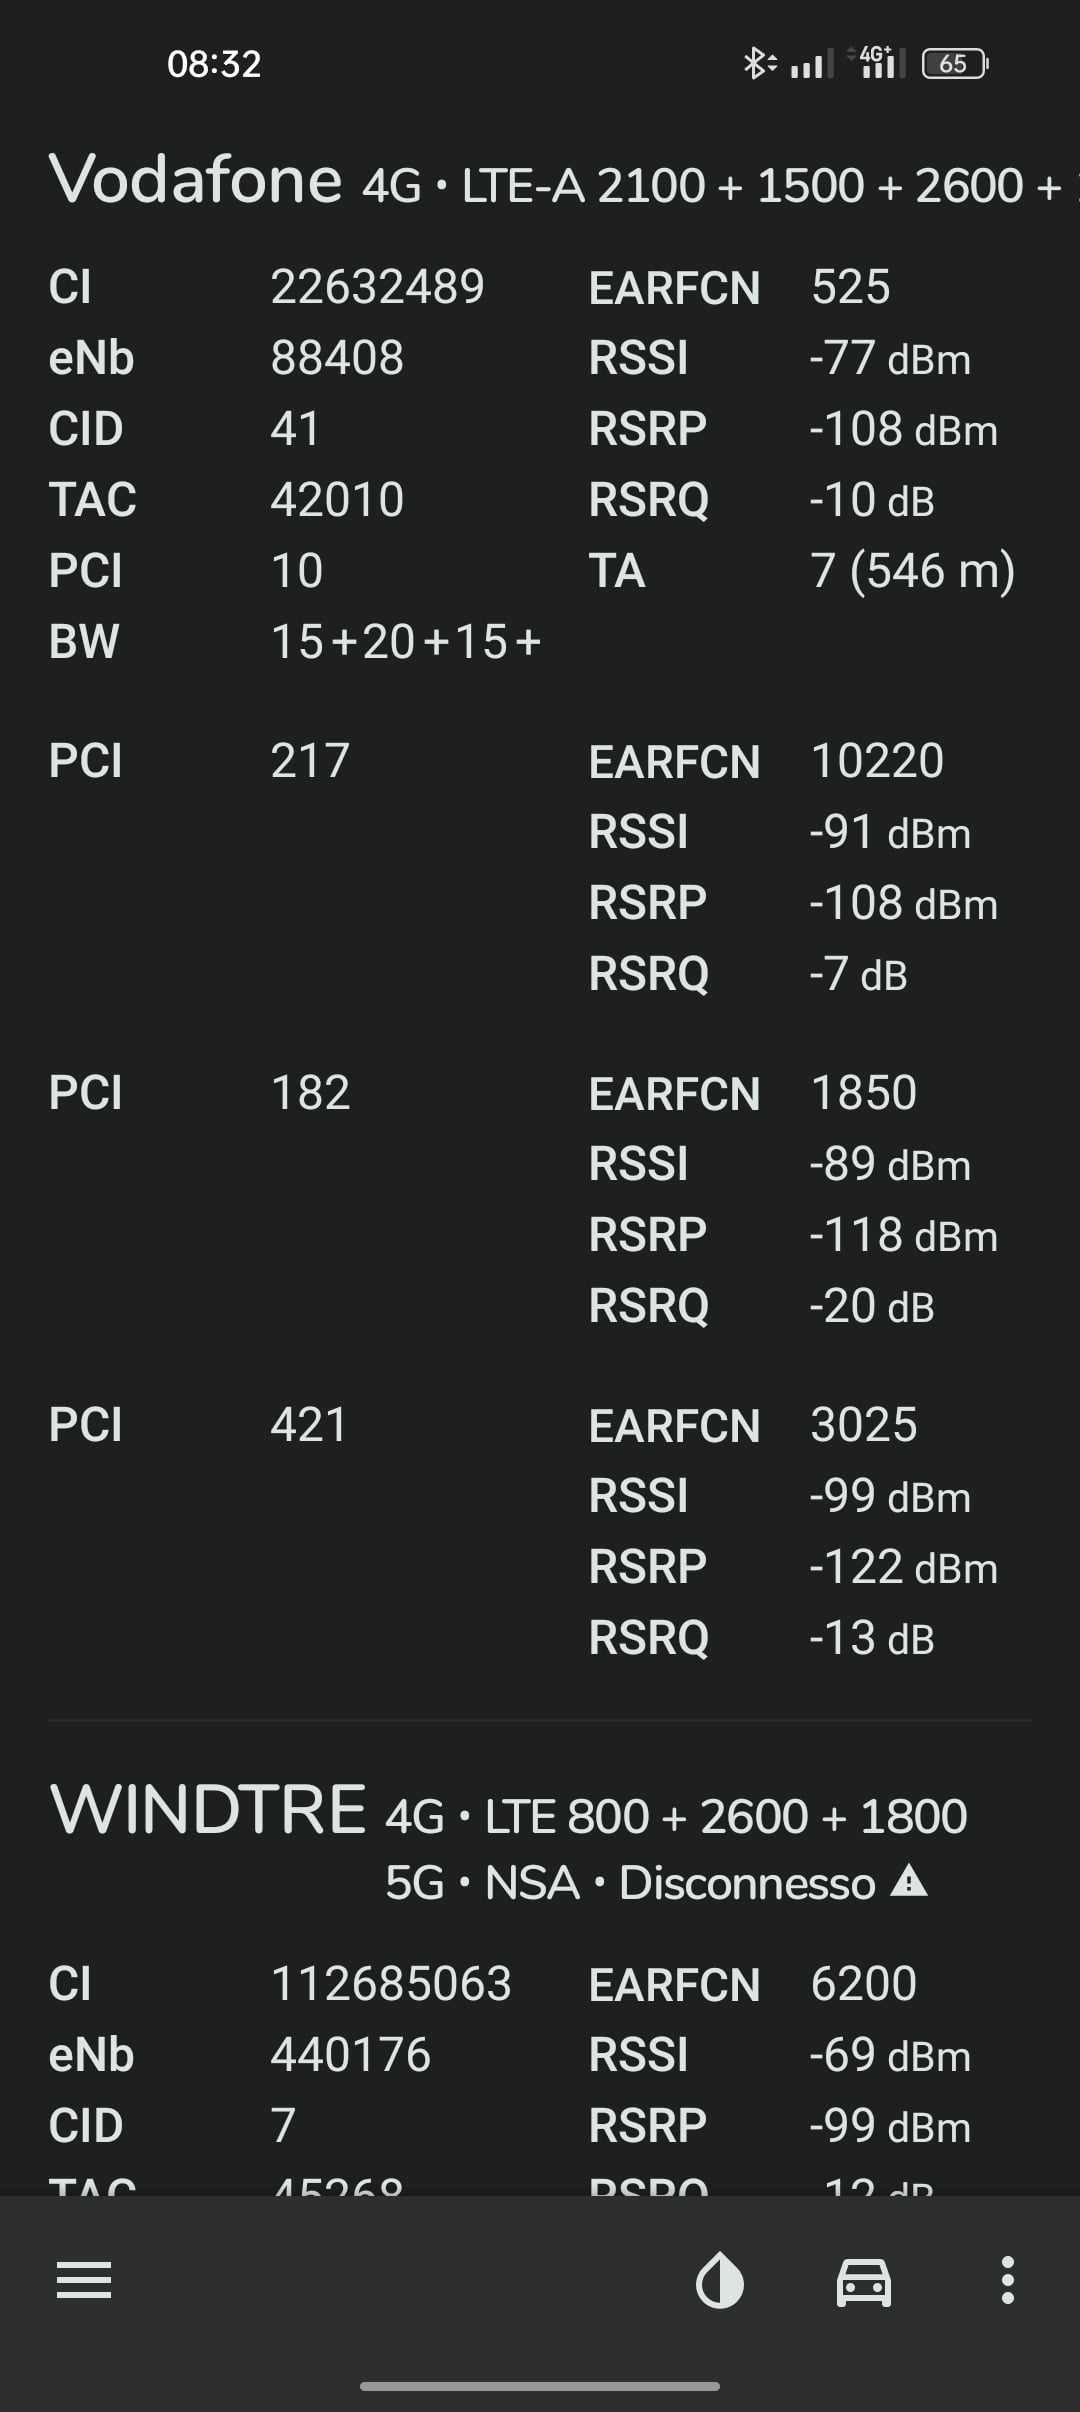Tap the clock showing 08:32
The width and height of the screenshot is (1080, 2412).
click(214, 64)
